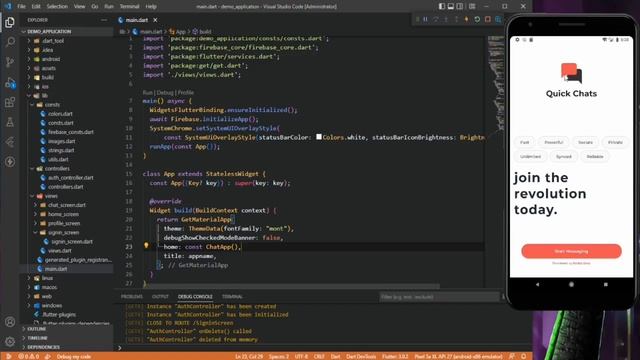Open the Source Control view
Image resolution: width=640 pixels, height=360 pixels.
tap(10, 62)
